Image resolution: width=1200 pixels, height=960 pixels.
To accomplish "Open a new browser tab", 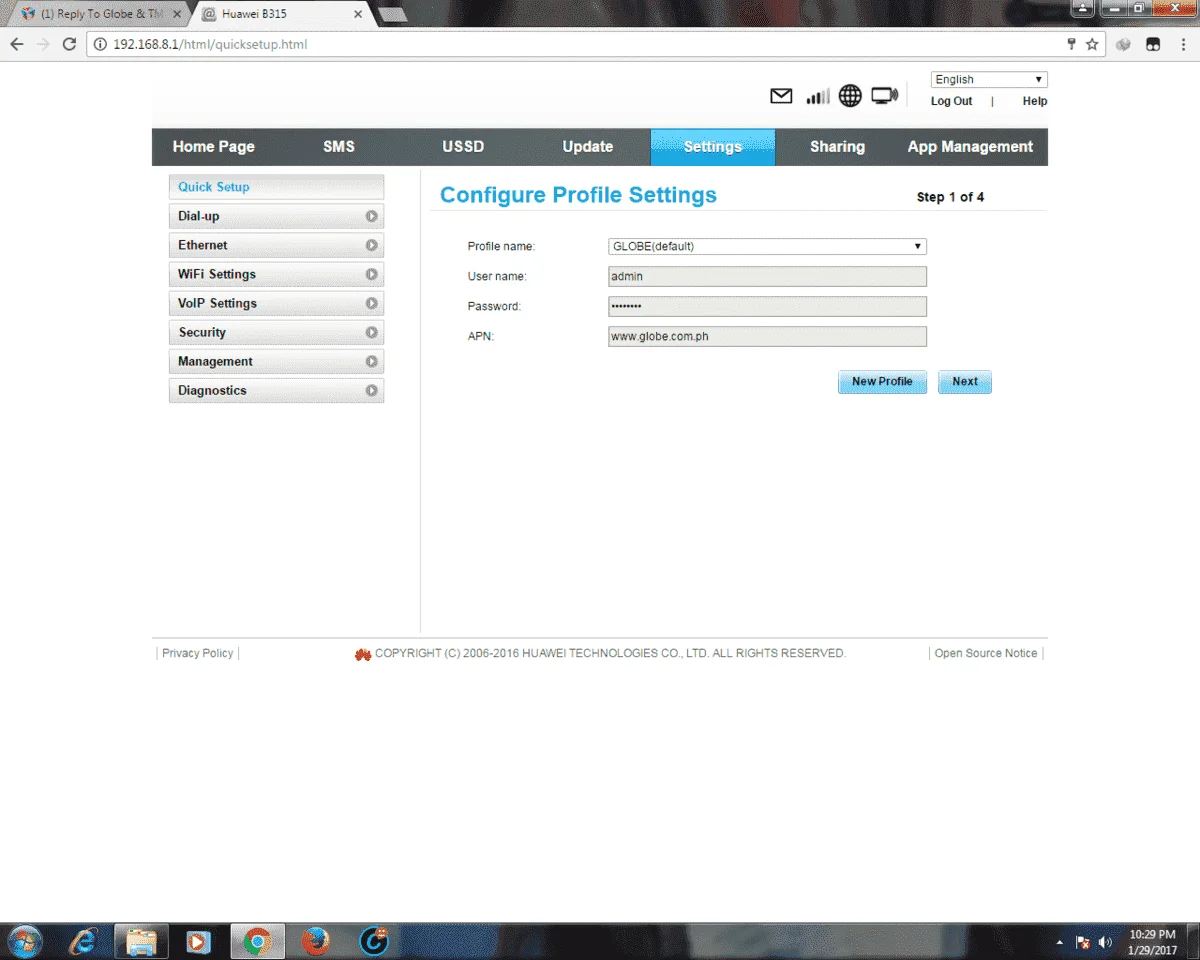I will (x=392, y=15).
